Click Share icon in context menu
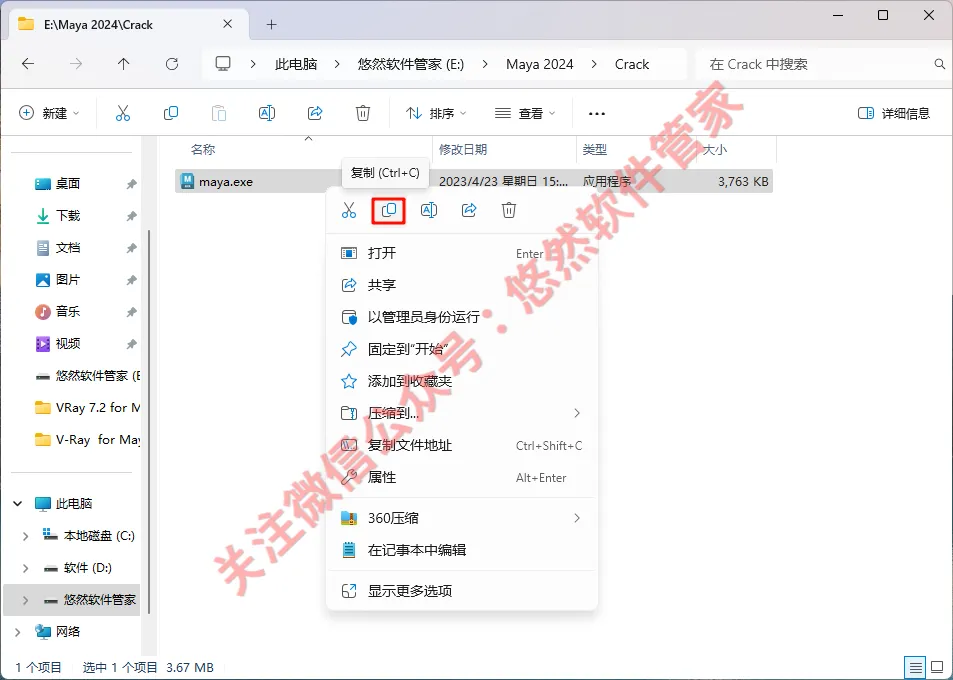 pyautogui.click(x=469, y=210)
